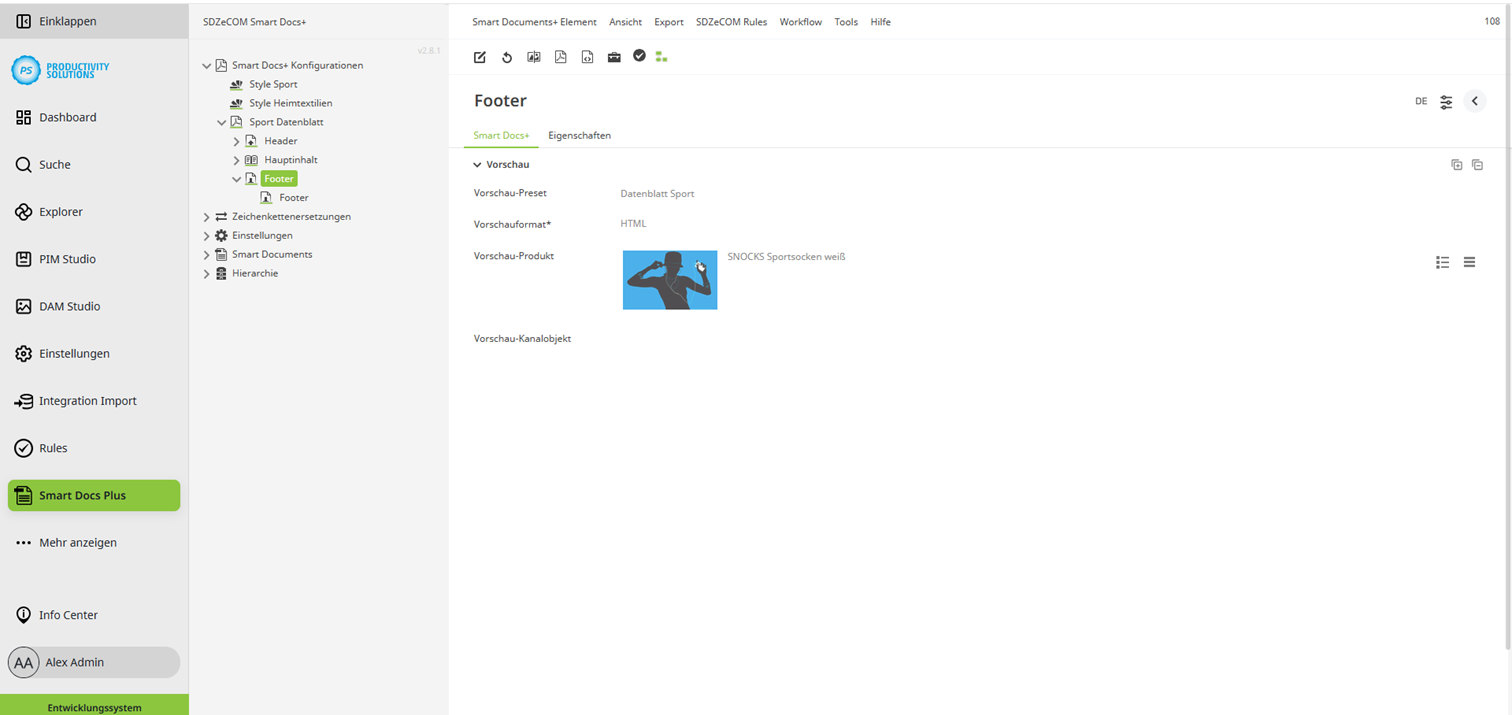
Task: Collapse the Sport Datenblatt tree branch
Action: point(220,121)
